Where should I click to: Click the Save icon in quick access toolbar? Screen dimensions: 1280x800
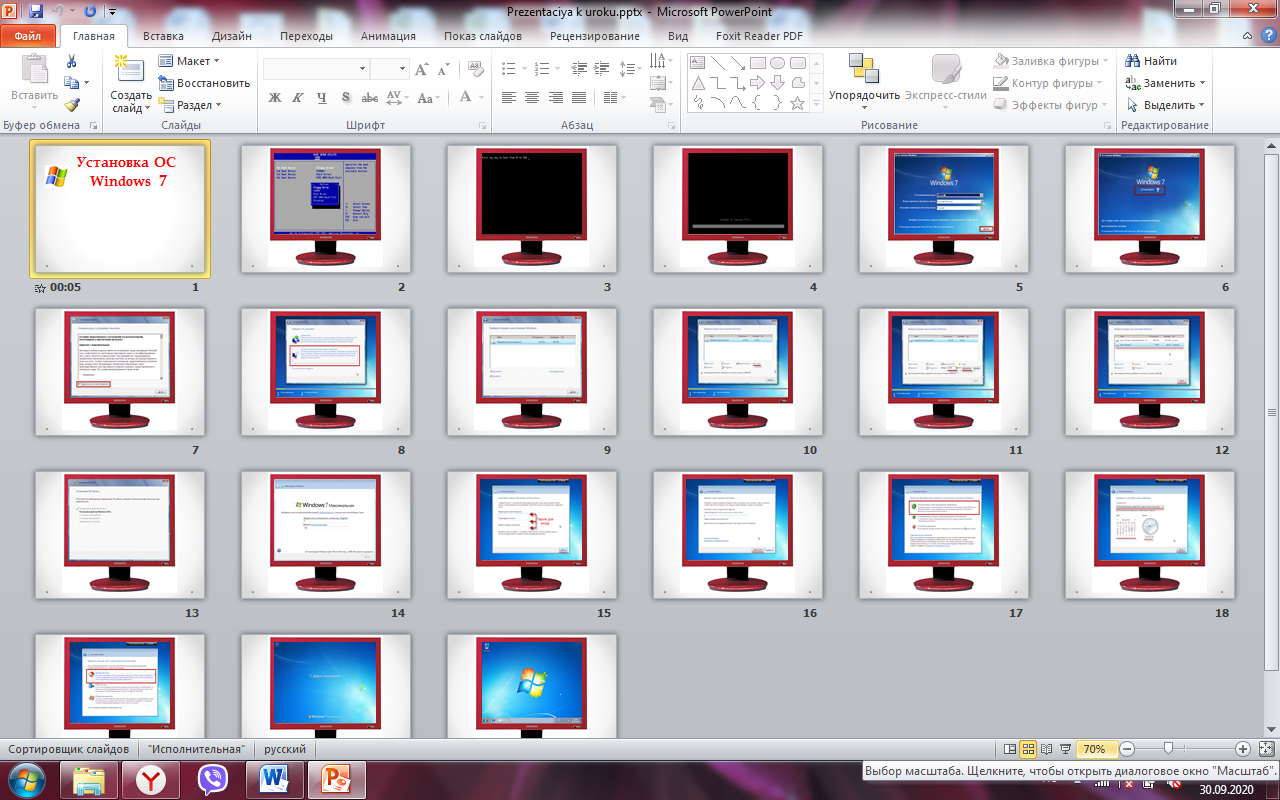pyautogui.click(x=36, y=12)
